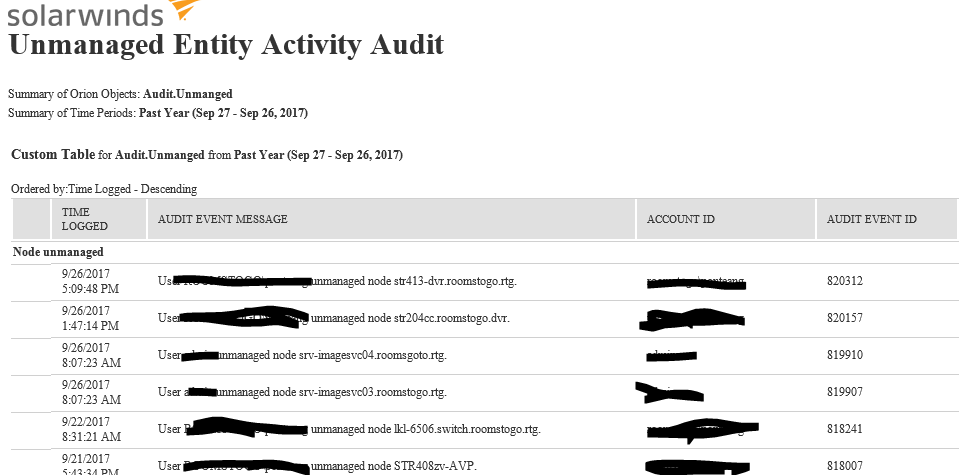Viewport: 975px width, 475px height.
Task: Select audit event ID 818007
Action: pyautogui.click(x=844, y=466)
